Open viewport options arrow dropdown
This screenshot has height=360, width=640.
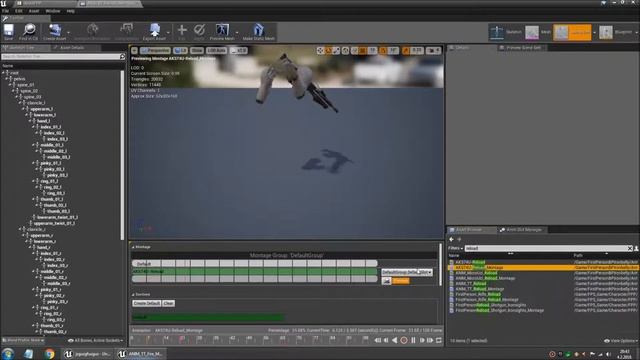(134, 51)
